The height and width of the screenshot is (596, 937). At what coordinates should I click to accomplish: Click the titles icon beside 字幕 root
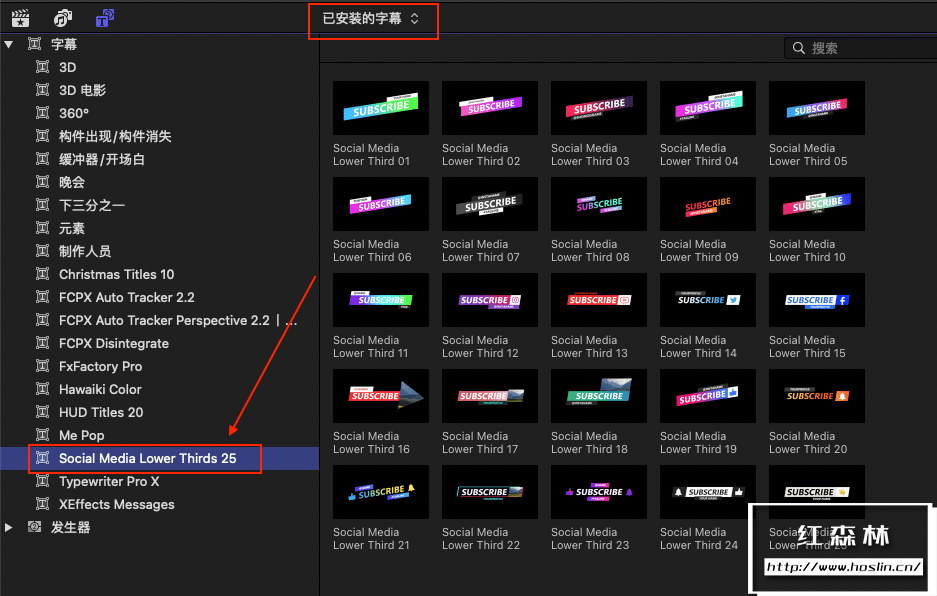35,44
